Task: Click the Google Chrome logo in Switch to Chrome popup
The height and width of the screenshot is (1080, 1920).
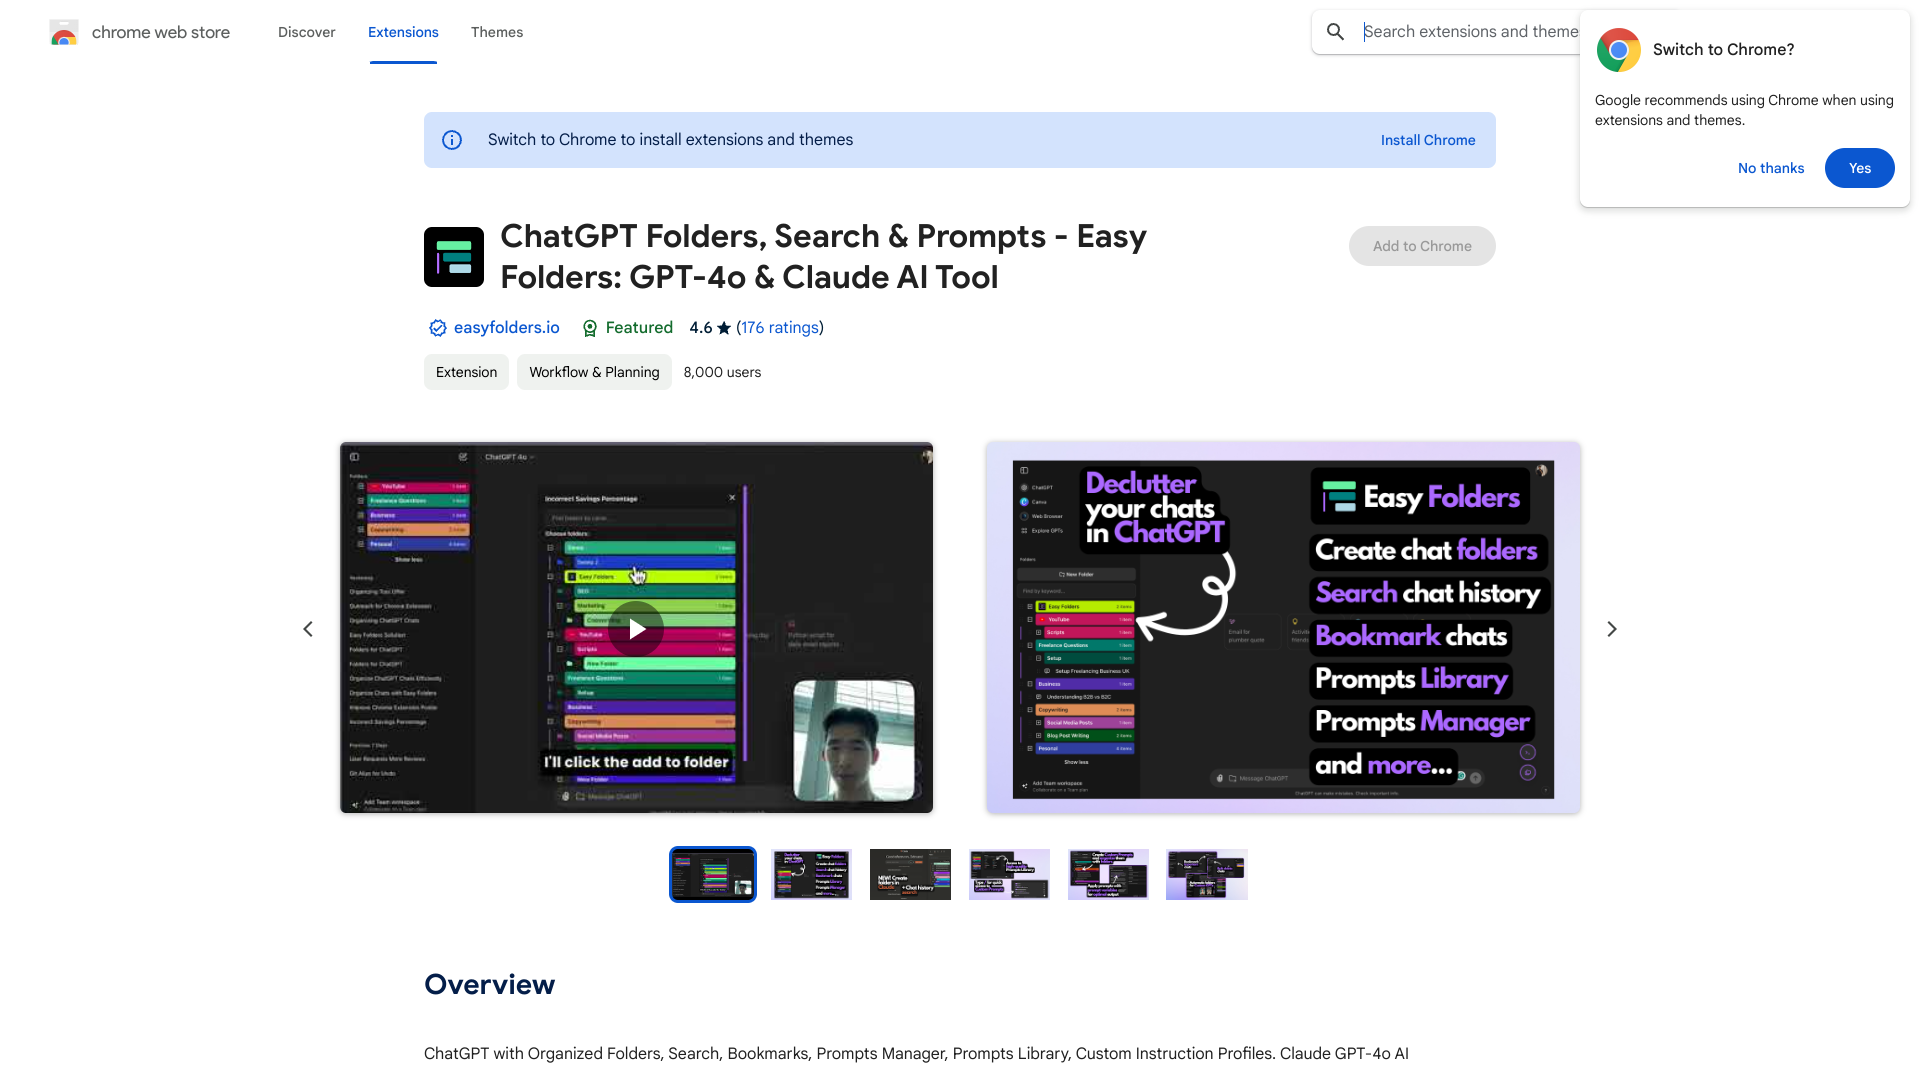Action: click(x=1618, y=50)
